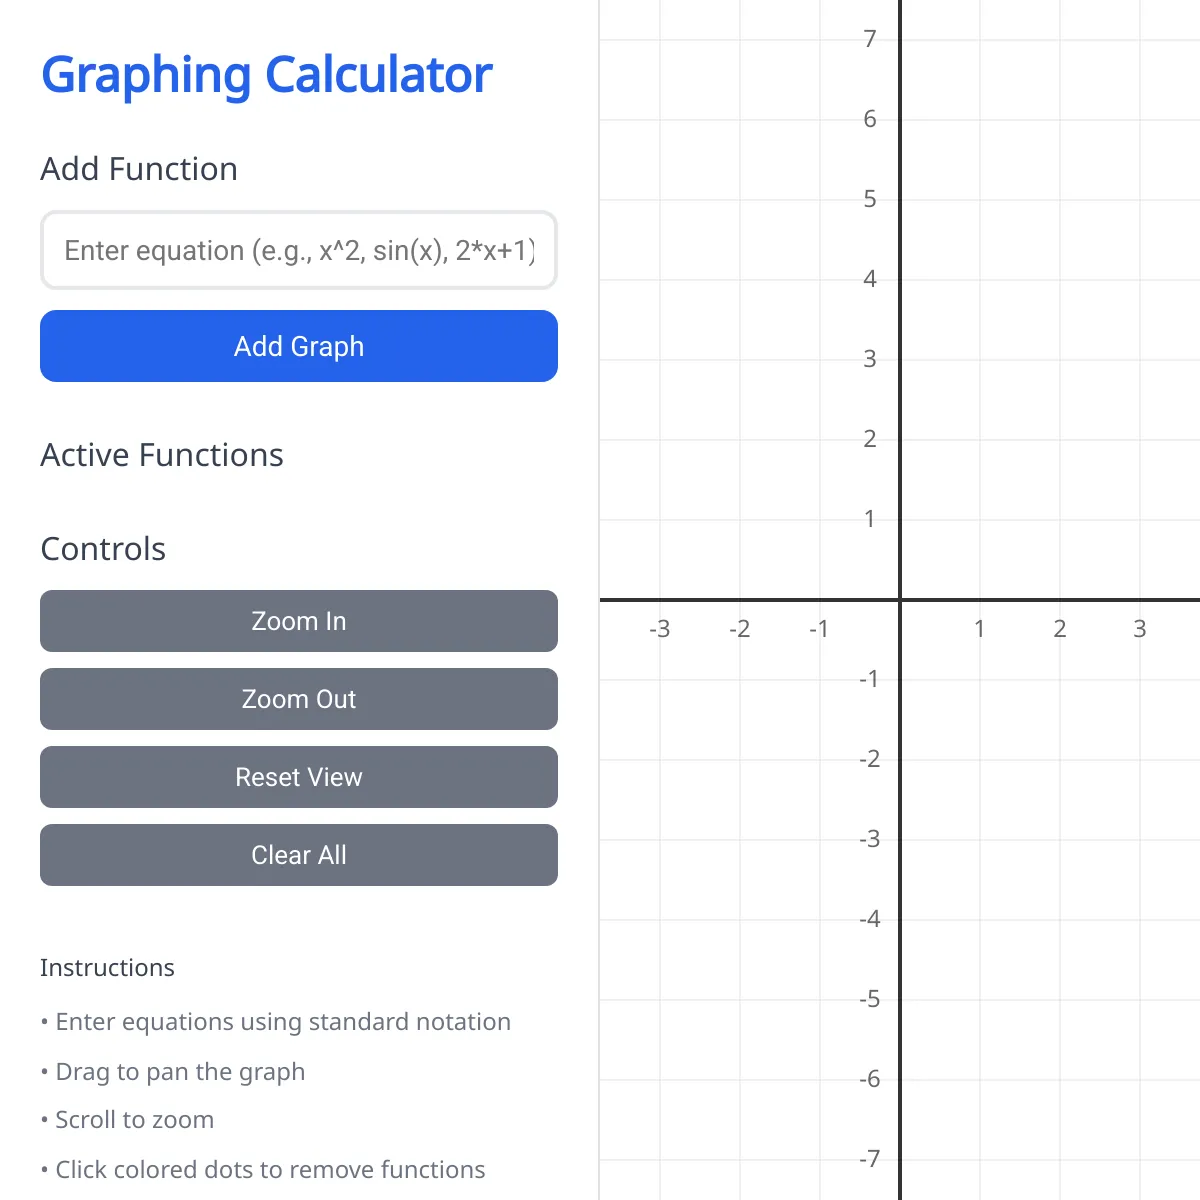Click the "Scroll to zoom" instruction text

click(x=134, y=1120)
